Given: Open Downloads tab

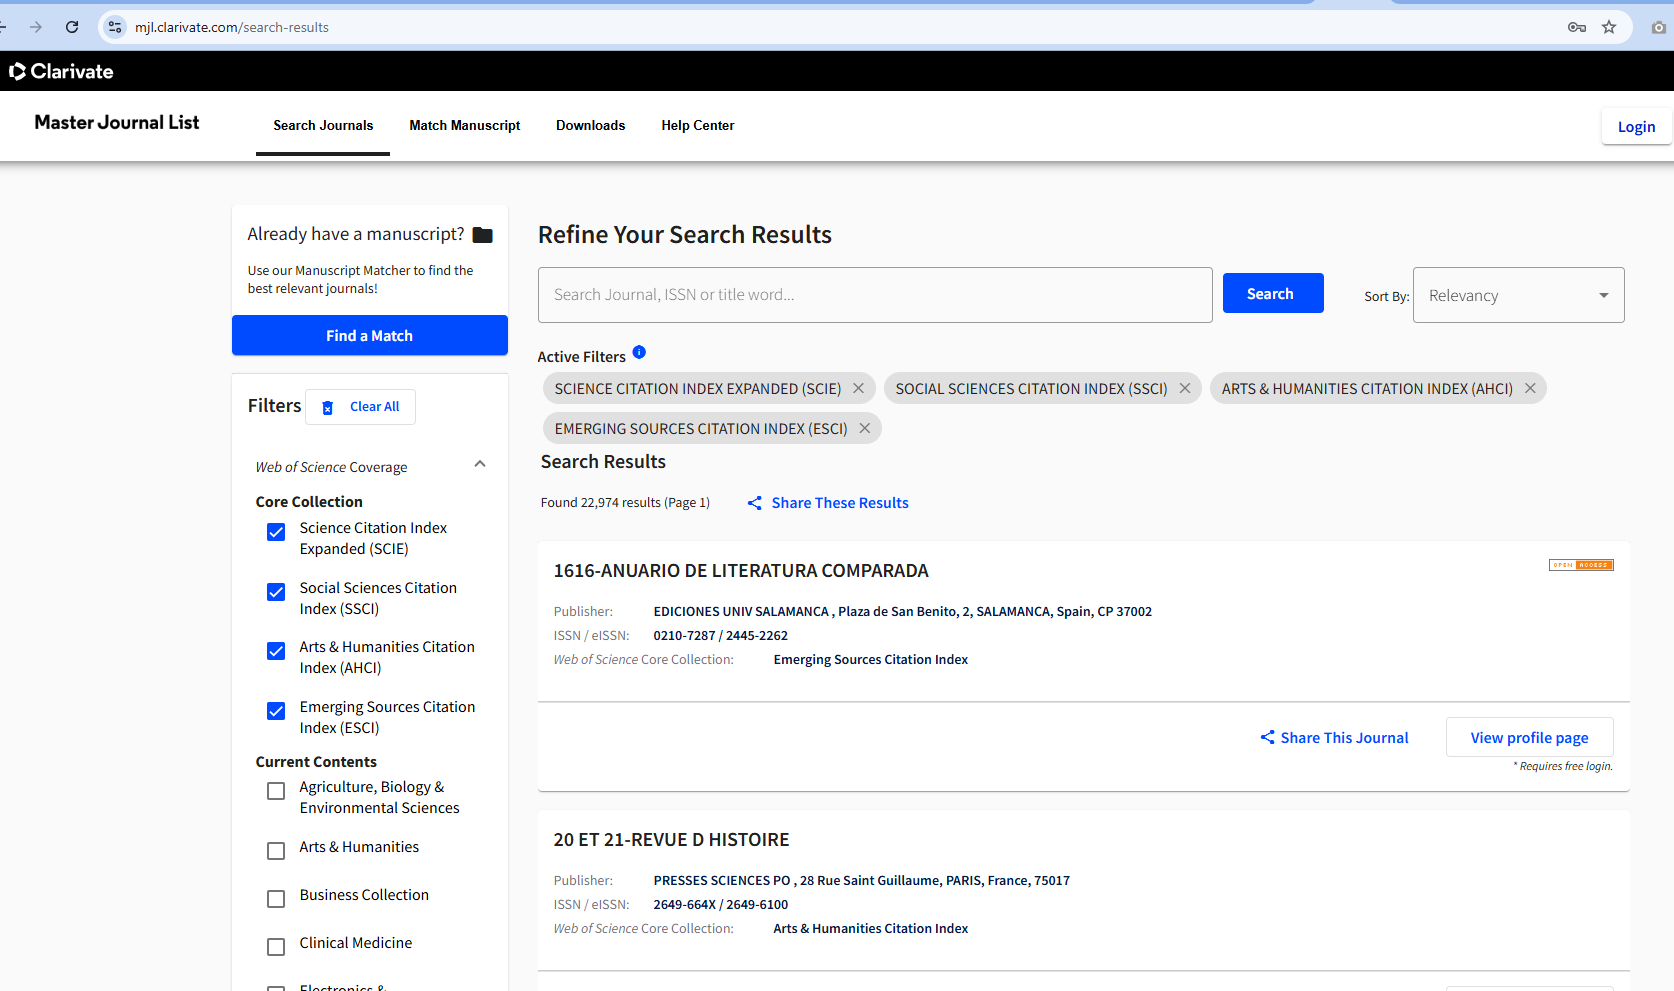Looking at the screenshot, I should (591, 125).
